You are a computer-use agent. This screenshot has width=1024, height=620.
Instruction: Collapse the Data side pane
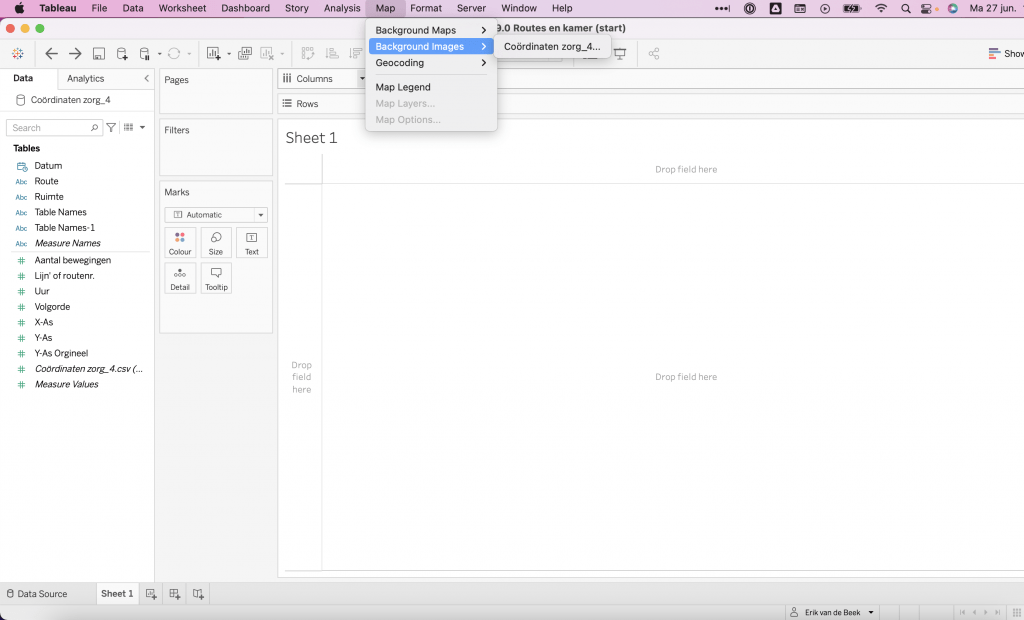147,78
